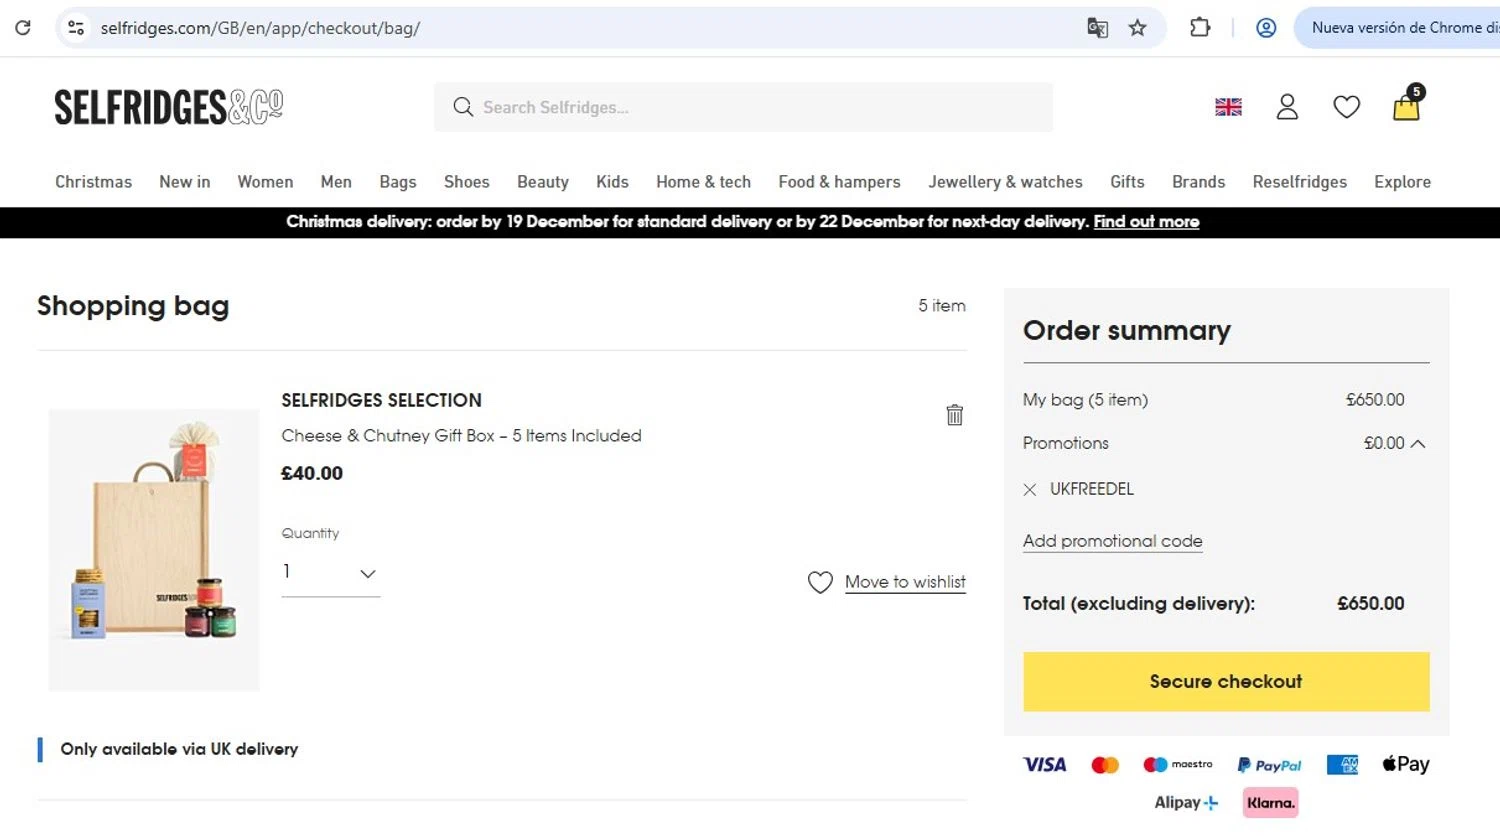The height and width of the screenshot is (836, 1500).
Task: Open the Bags menu
Action: coord(398,182)
